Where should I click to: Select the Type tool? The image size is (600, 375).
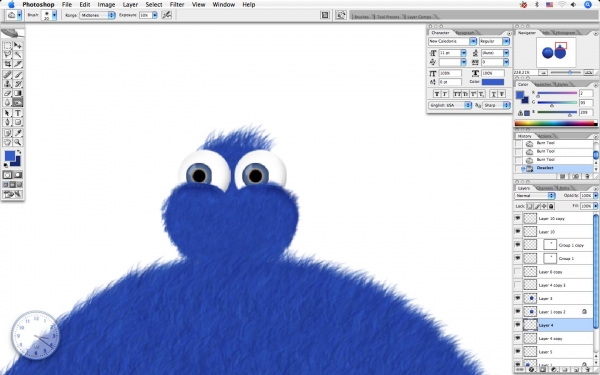click(18, 113)
